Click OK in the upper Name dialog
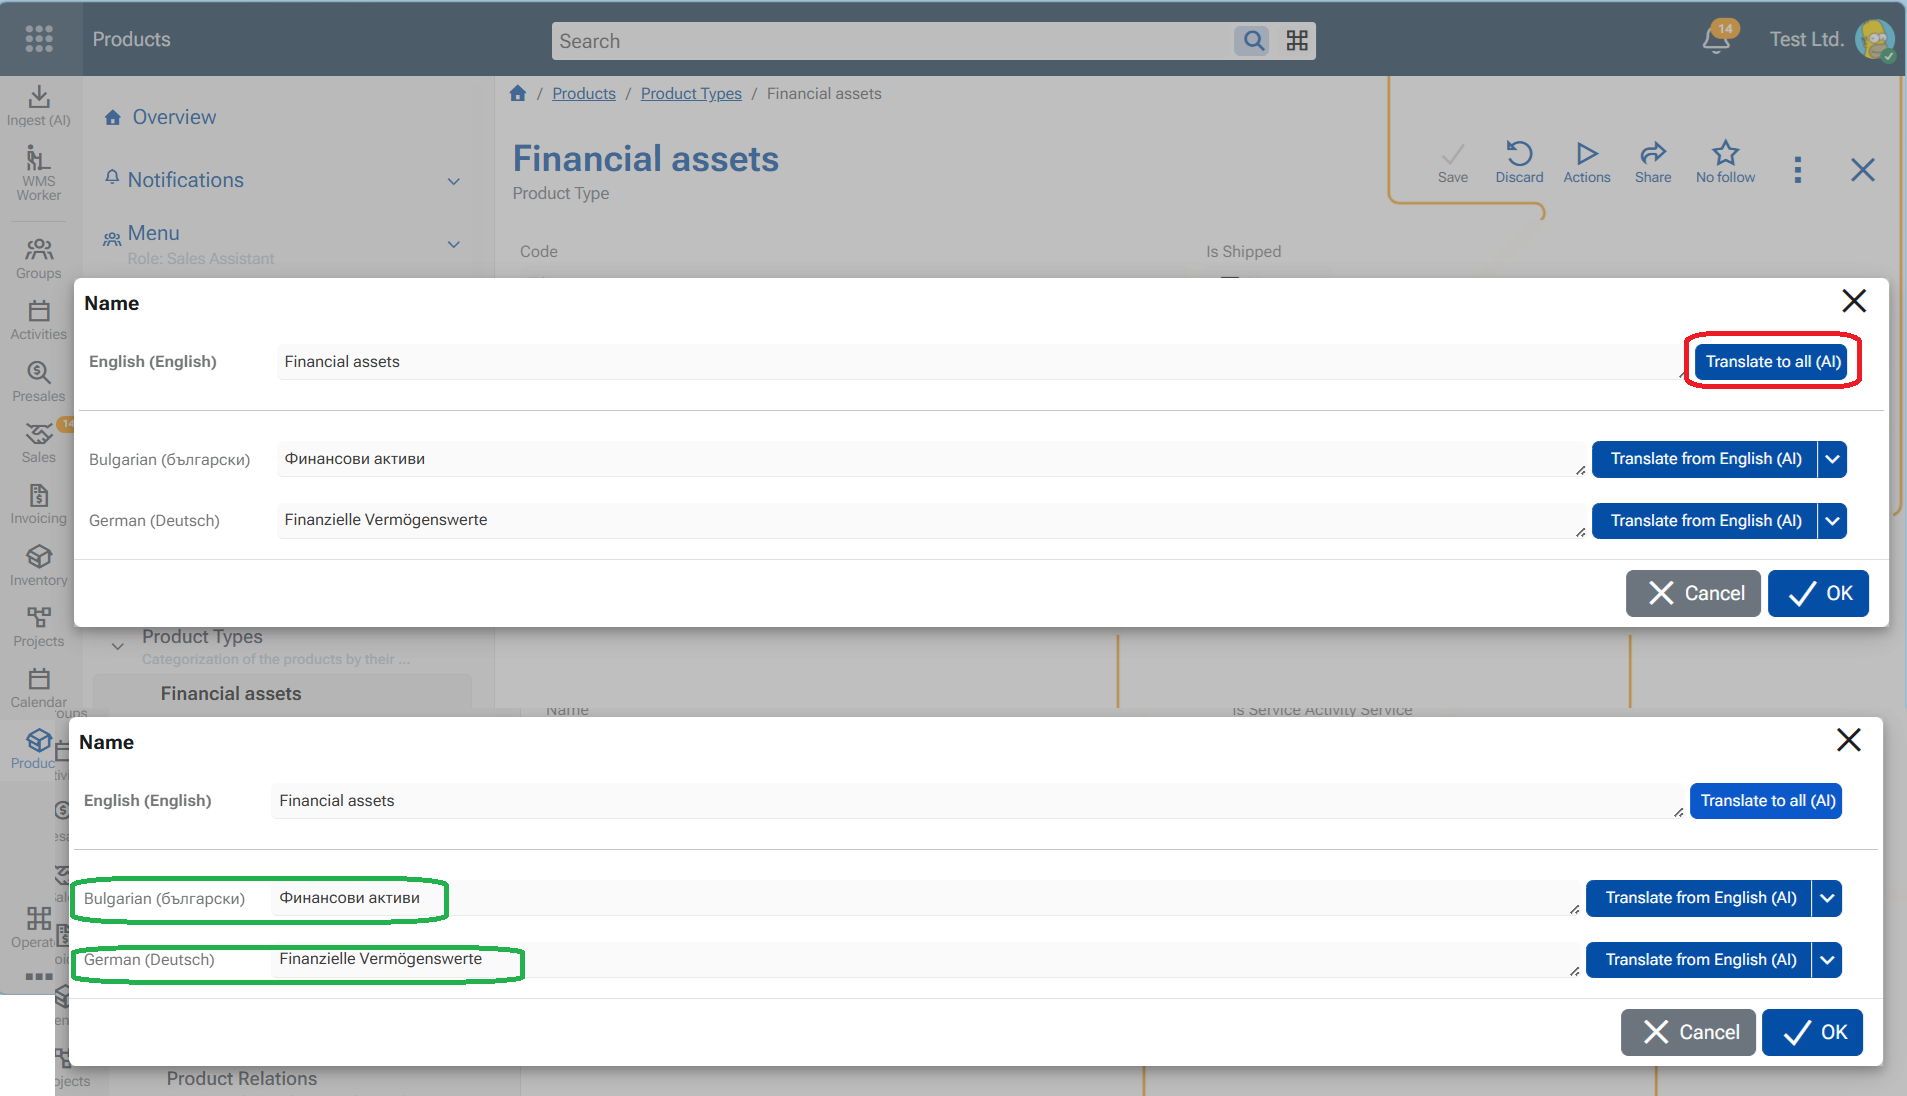 coord(1817,593)
